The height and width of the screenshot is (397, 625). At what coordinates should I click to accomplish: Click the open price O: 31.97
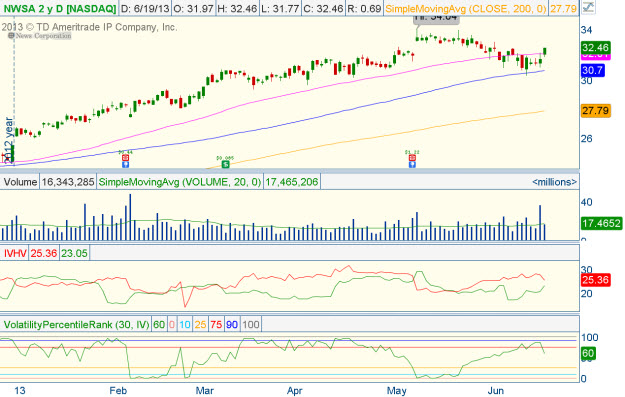(194, 8)
